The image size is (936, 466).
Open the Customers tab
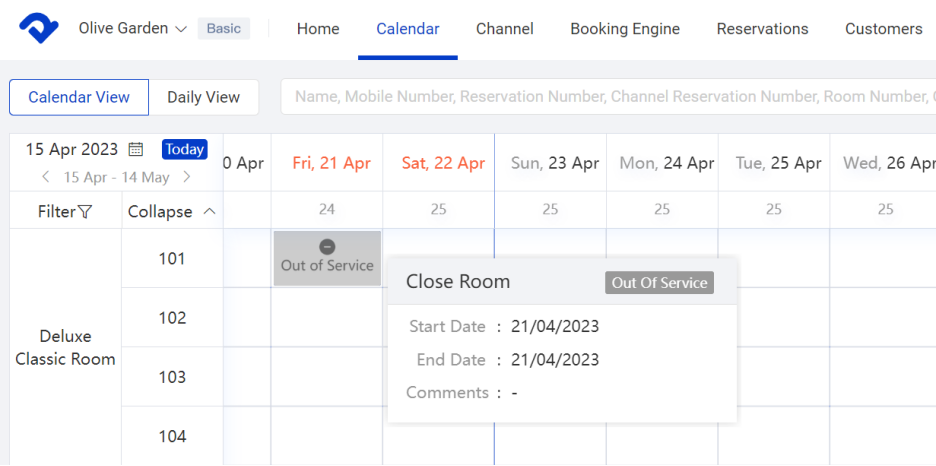coord(883,29)
